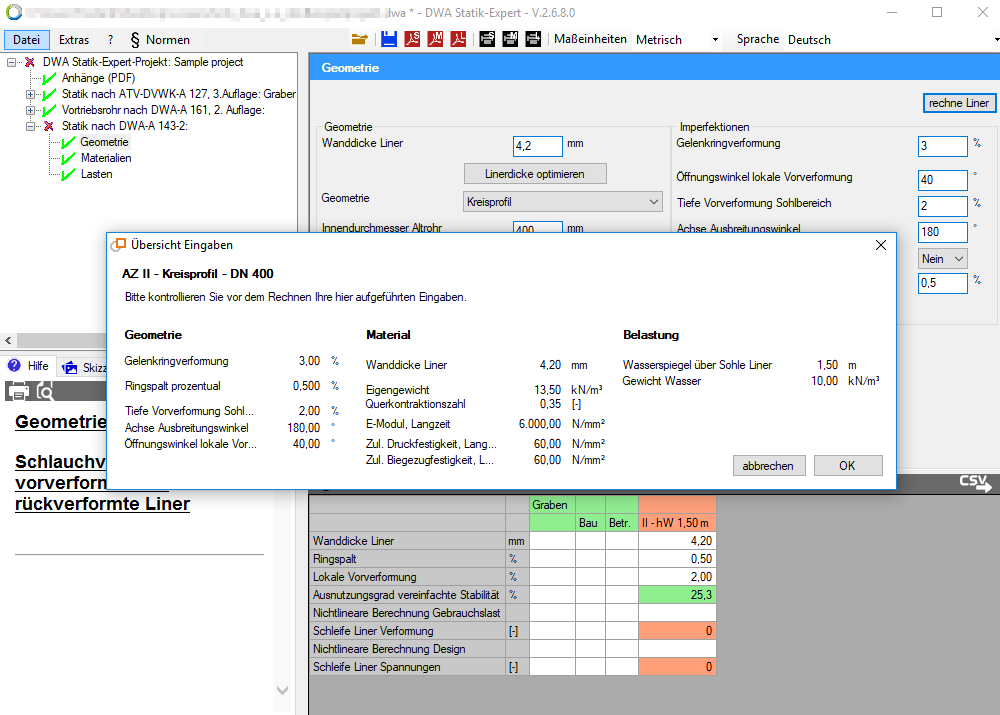This screenshot has height=715, width=1000.
Task: Click the printer icon marked M
Action: pyautogui.click(x=510, y=39)
